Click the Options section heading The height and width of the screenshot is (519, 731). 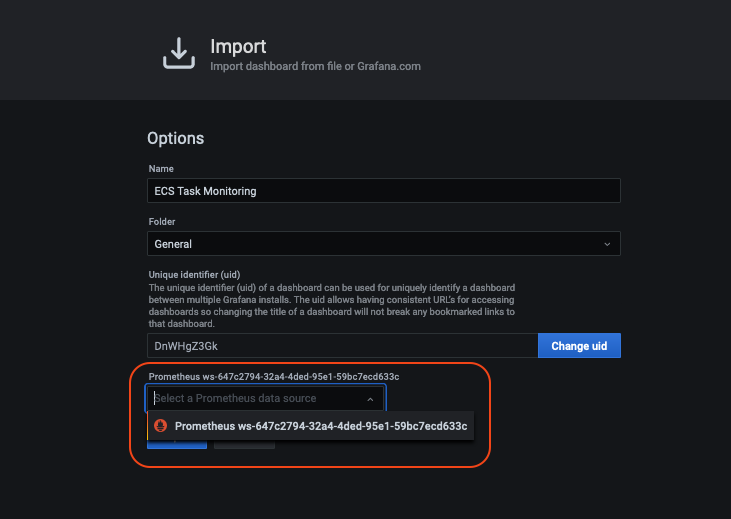tap(176, 138)
